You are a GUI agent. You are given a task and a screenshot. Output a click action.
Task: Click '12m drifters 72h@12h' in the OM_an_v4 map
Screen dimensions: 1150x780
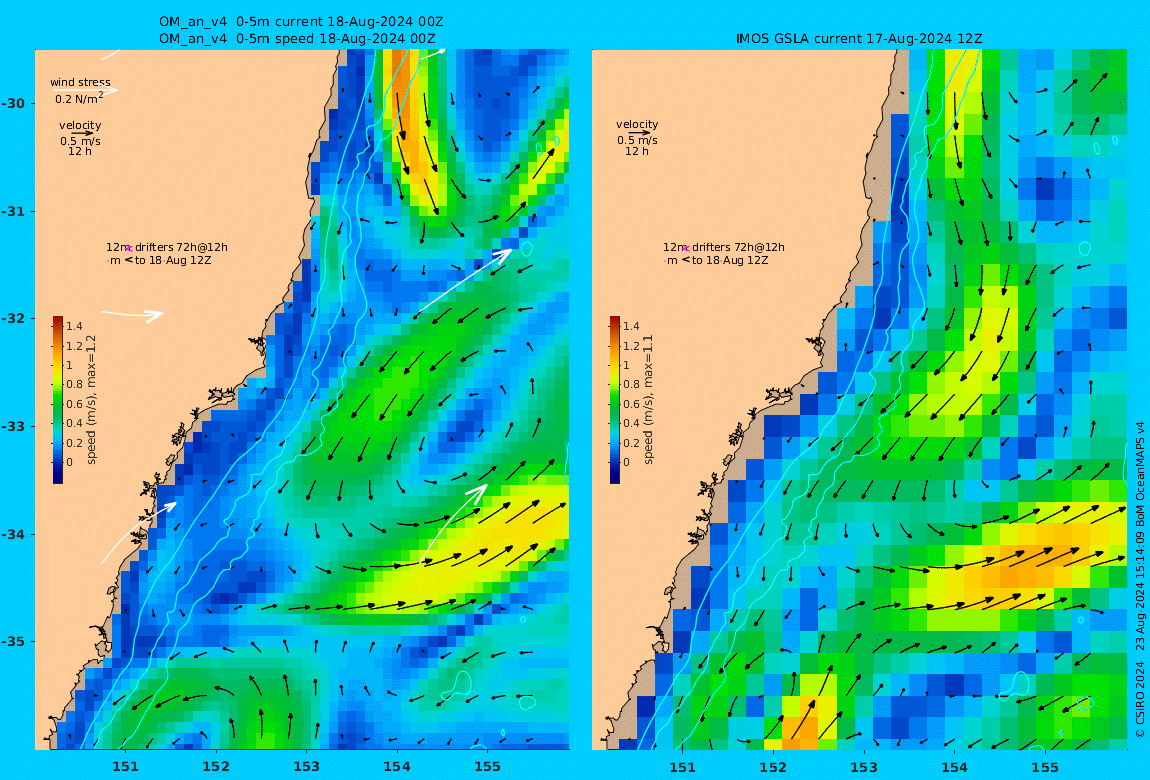coord(166,247)
